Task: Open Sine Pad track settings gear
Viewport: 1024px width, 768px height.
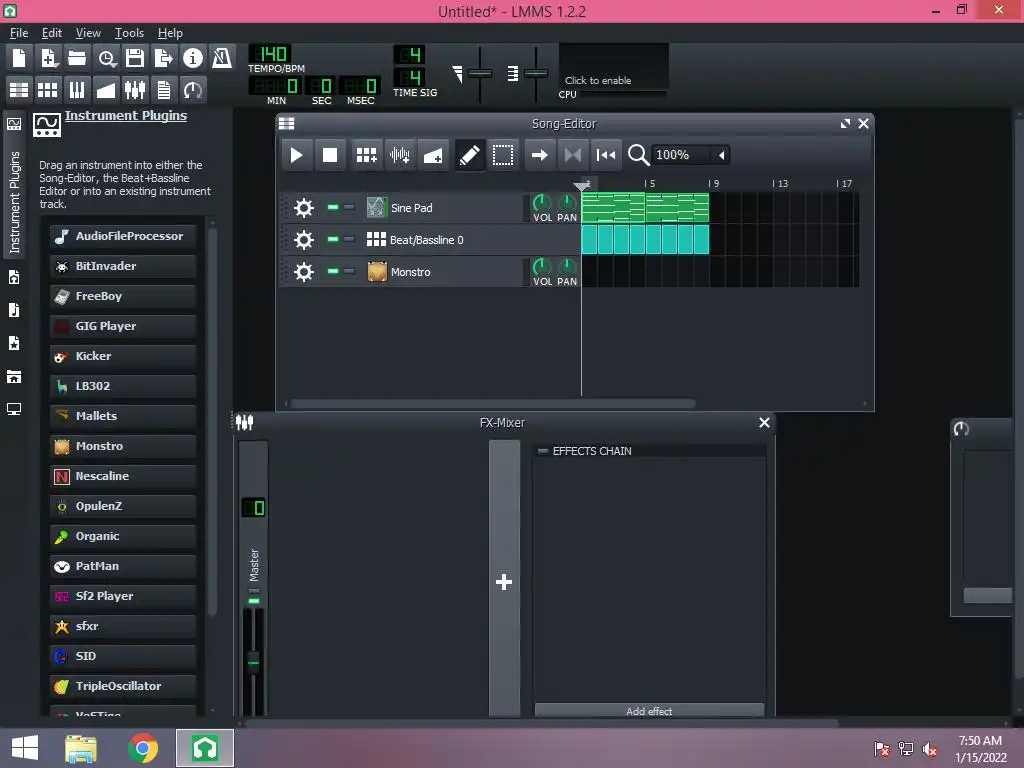Action: (x=304, y=208)
